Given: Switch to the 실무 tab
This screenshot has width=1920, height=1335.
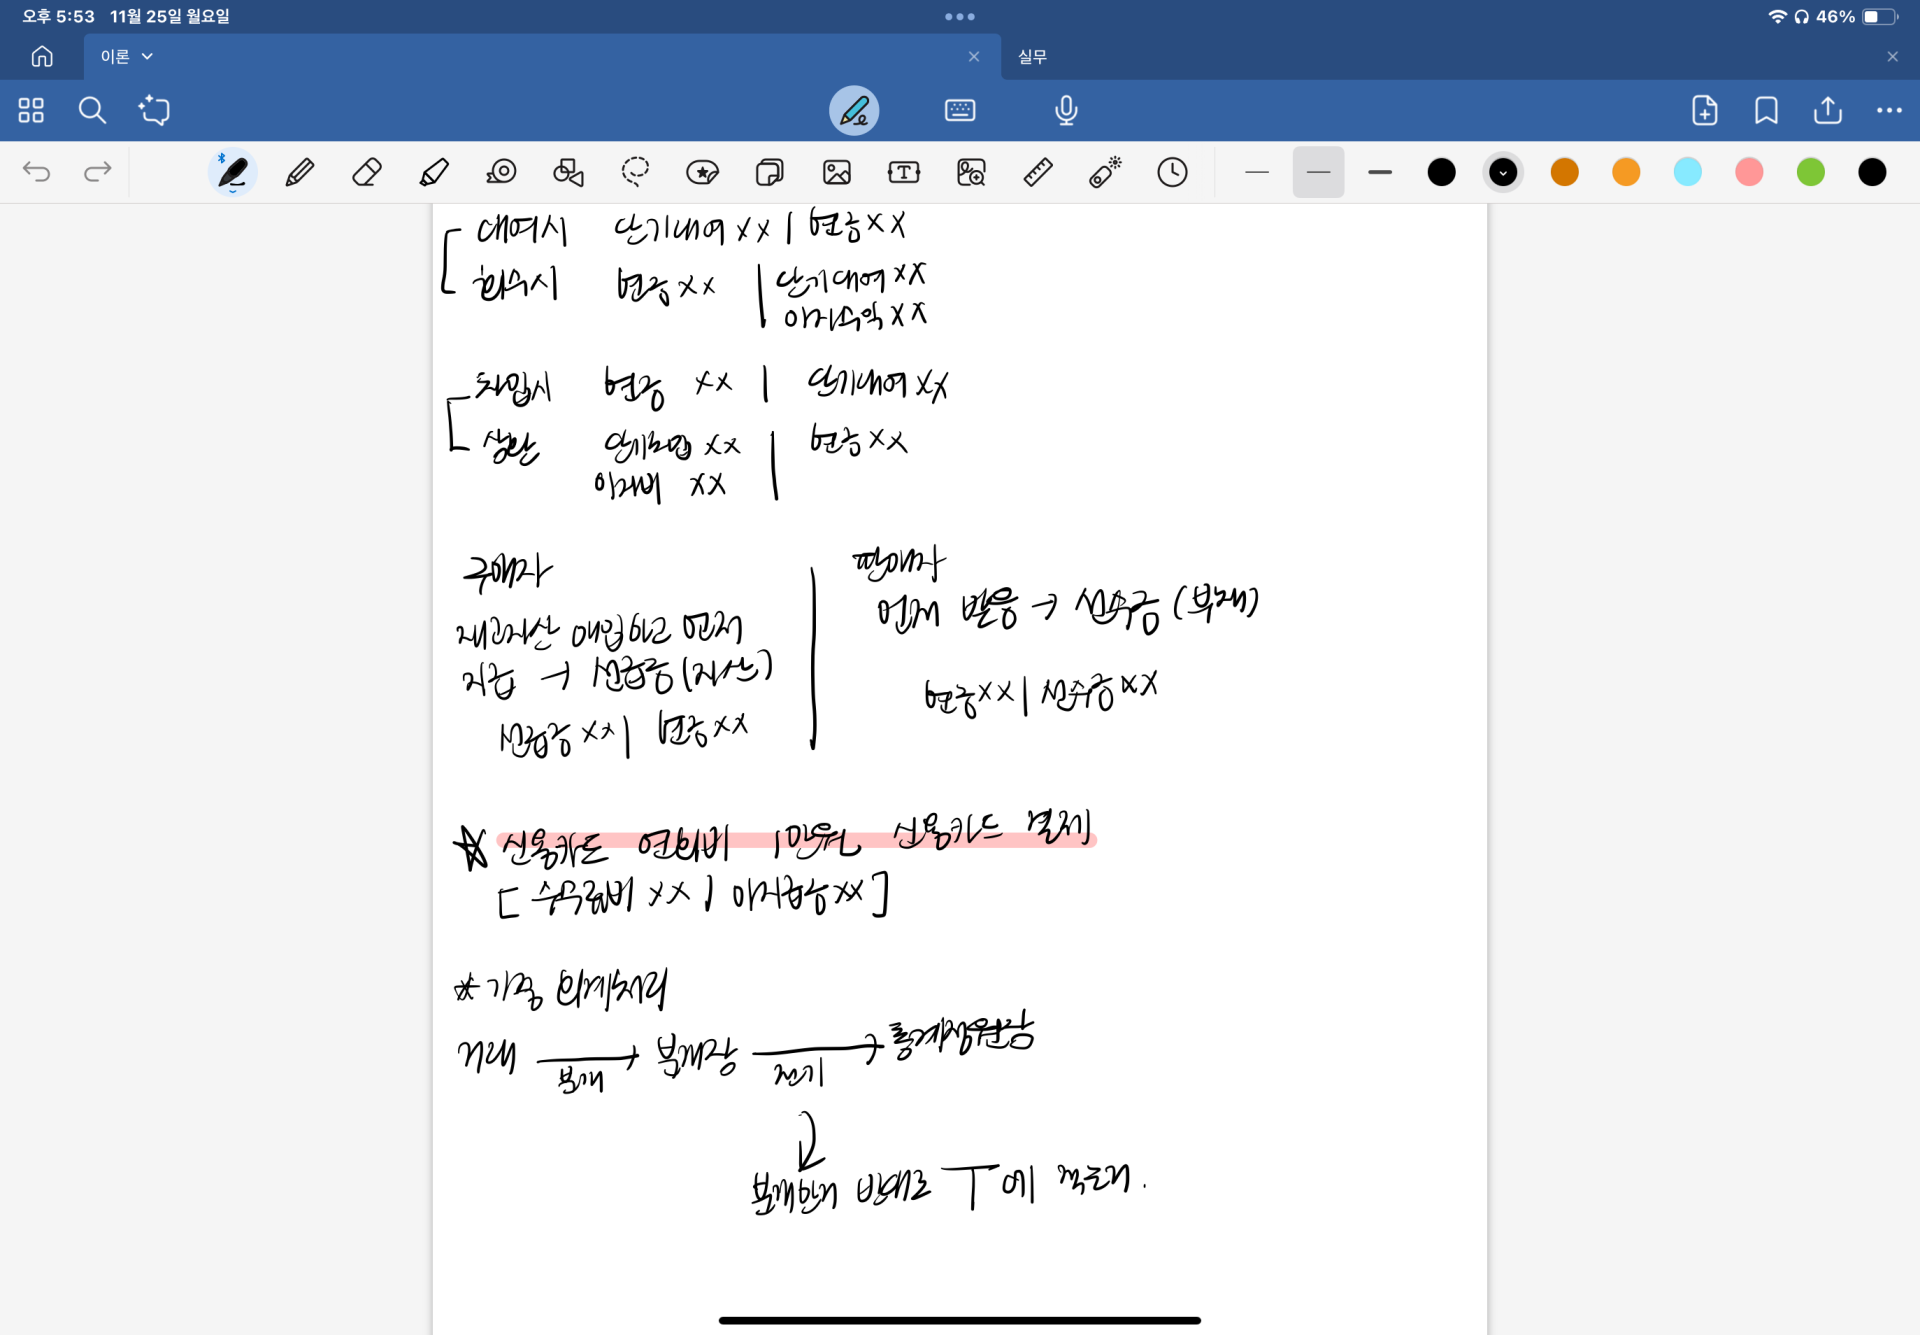Looking at the screenshot, I should tap(1033, 57).
